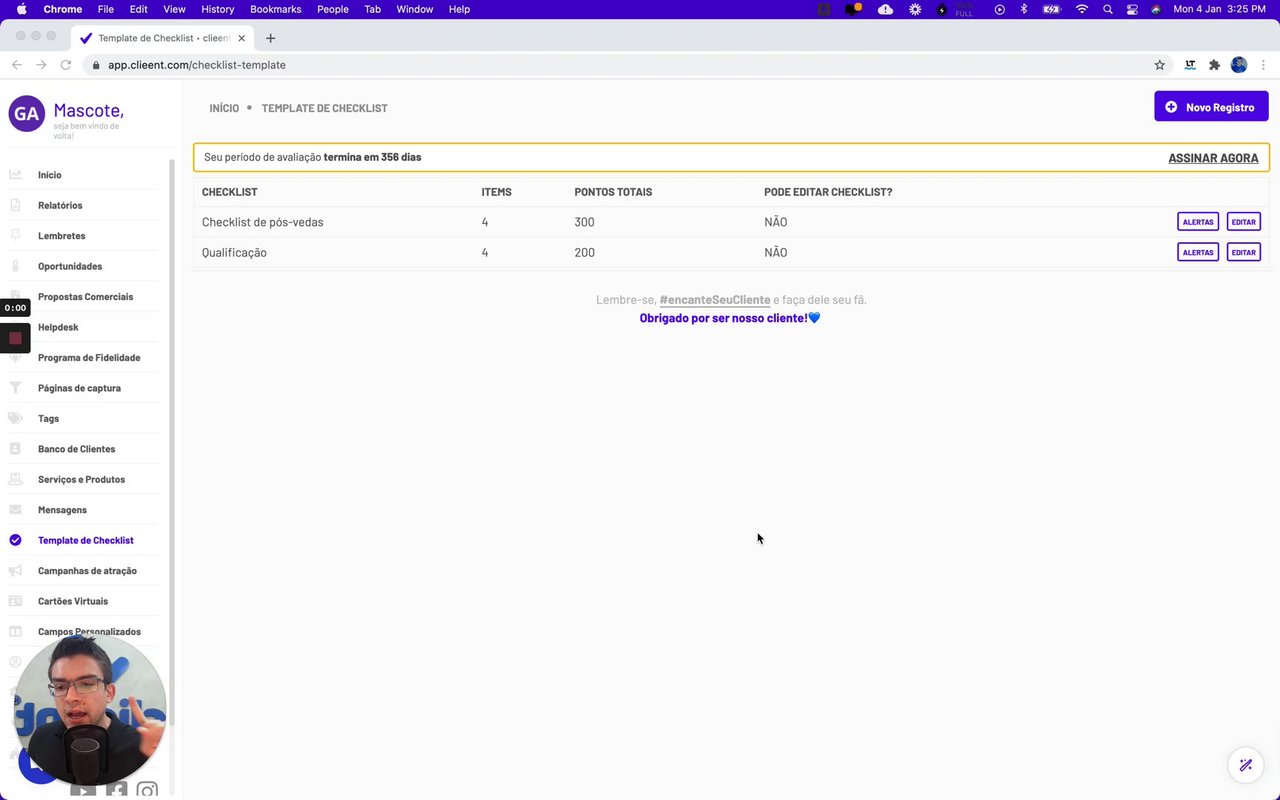Click the 'TEMPLATE DE CHECKLIST' breadcrumb text
The height and width of the screenshot is (800, 1280).
point(325,108)
